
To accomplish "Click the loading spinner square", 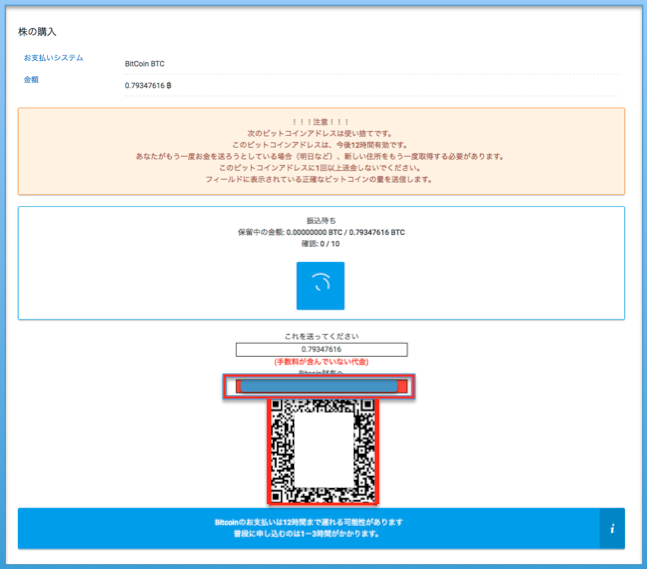I will click(x=320, y=286).
